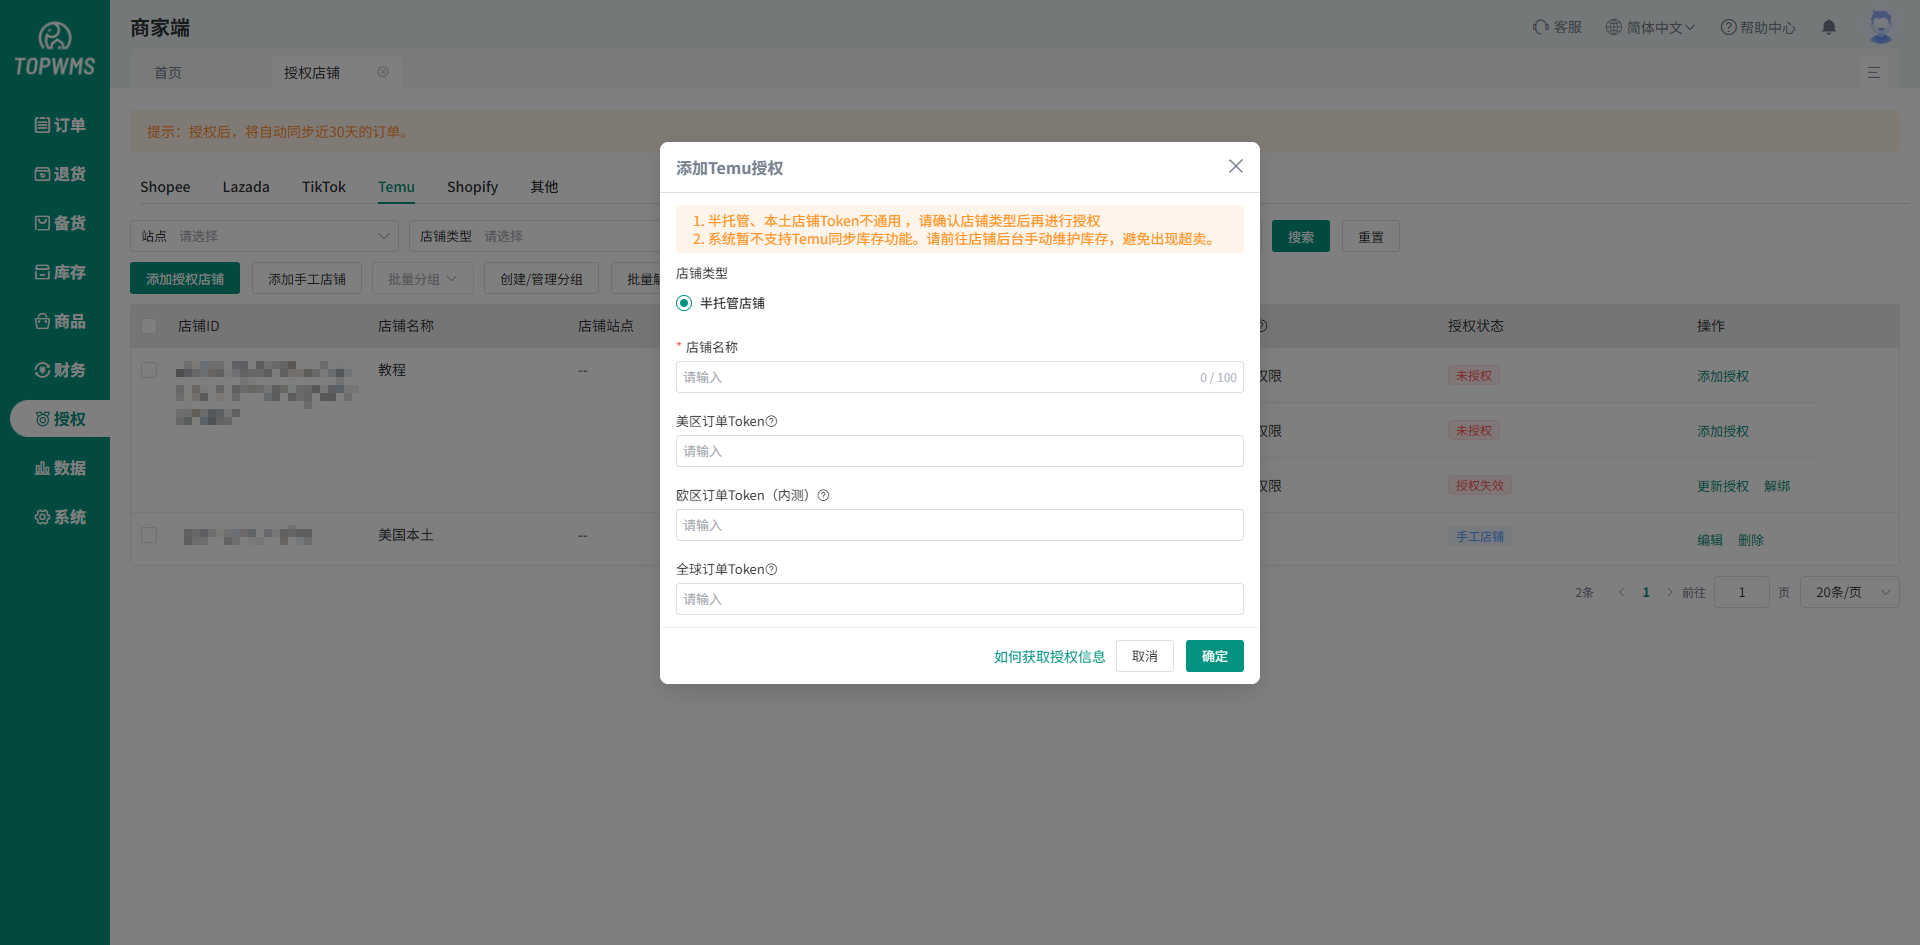Image resolution: width=1920 pixels, height=945 pixels.
Task: Switch to the Temu tab
Action: (396, 187)
